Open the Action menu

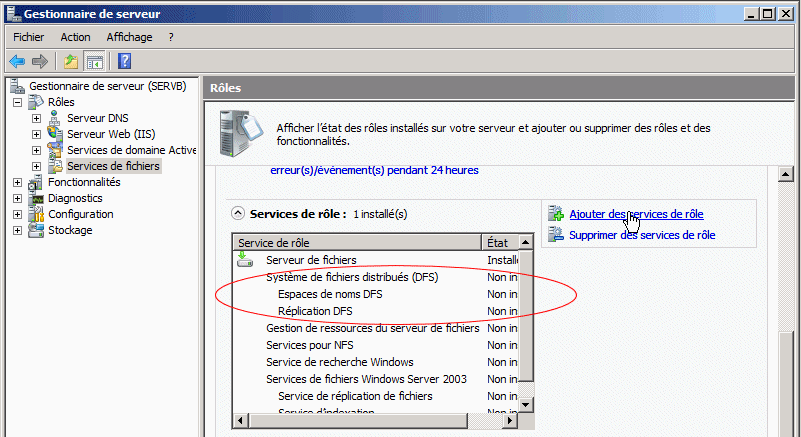click(x=75, y=37)
